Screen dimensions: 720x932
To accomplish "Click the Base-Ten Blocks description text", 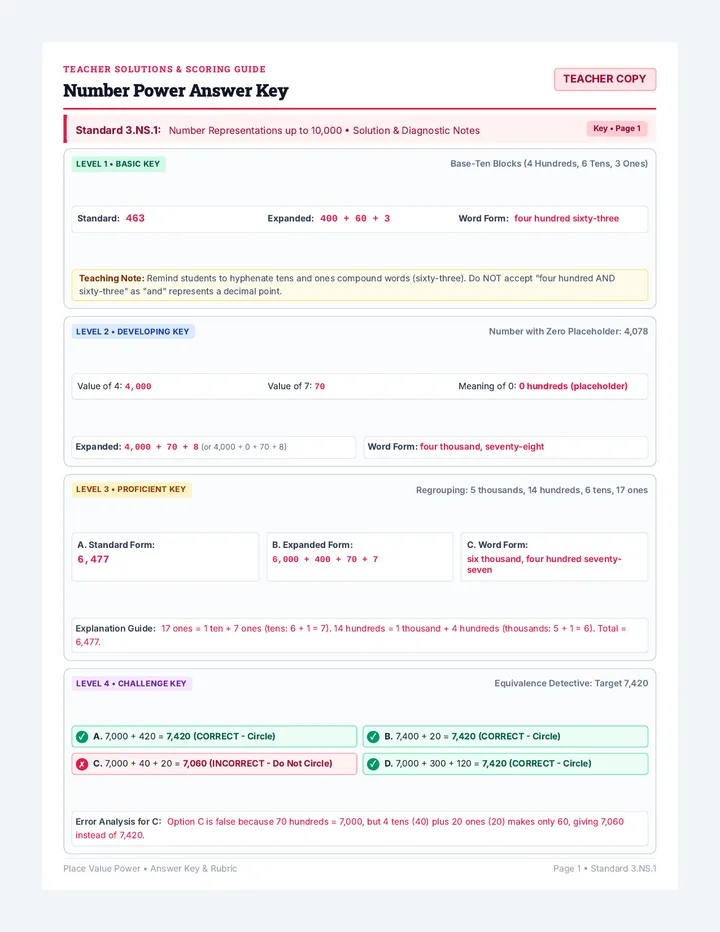I will pyautogui.click(x=549, y=163).
